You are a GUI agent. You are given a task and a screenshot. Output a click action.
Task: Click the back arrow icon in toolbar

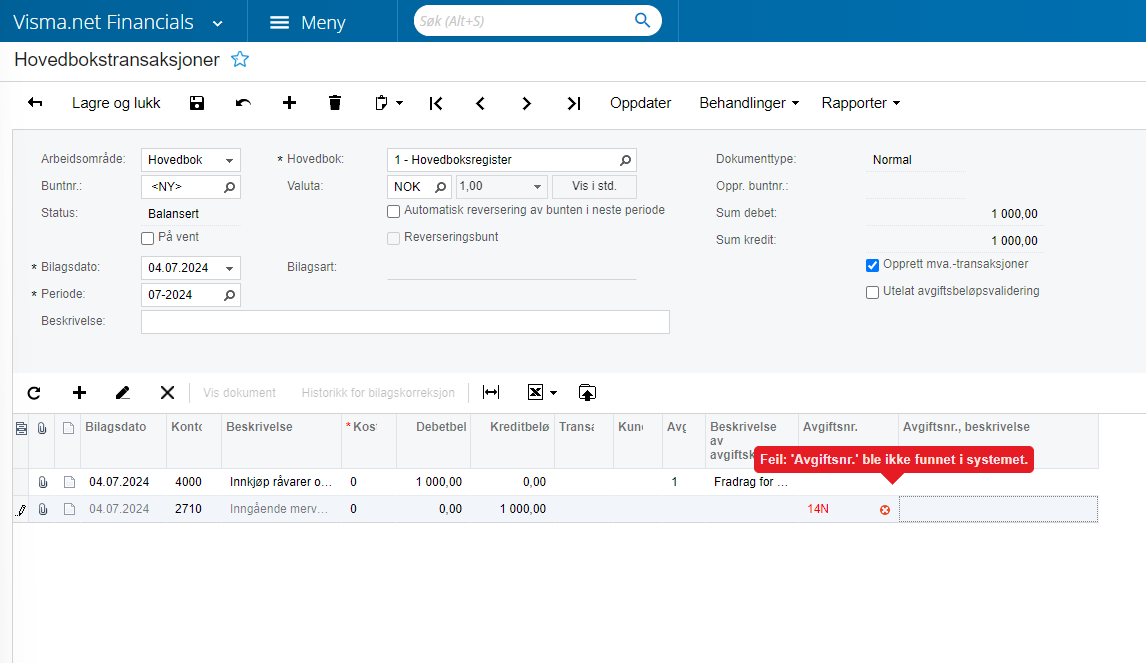35,103
